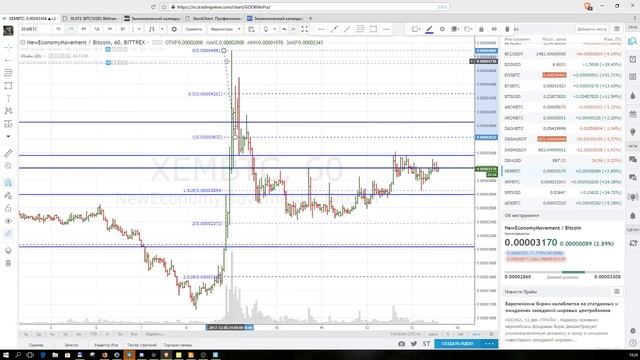The image size is (640, 360).
Task: Click the trash icon in left toolbar
Action: pyautogui.click(x=8, y=263)
